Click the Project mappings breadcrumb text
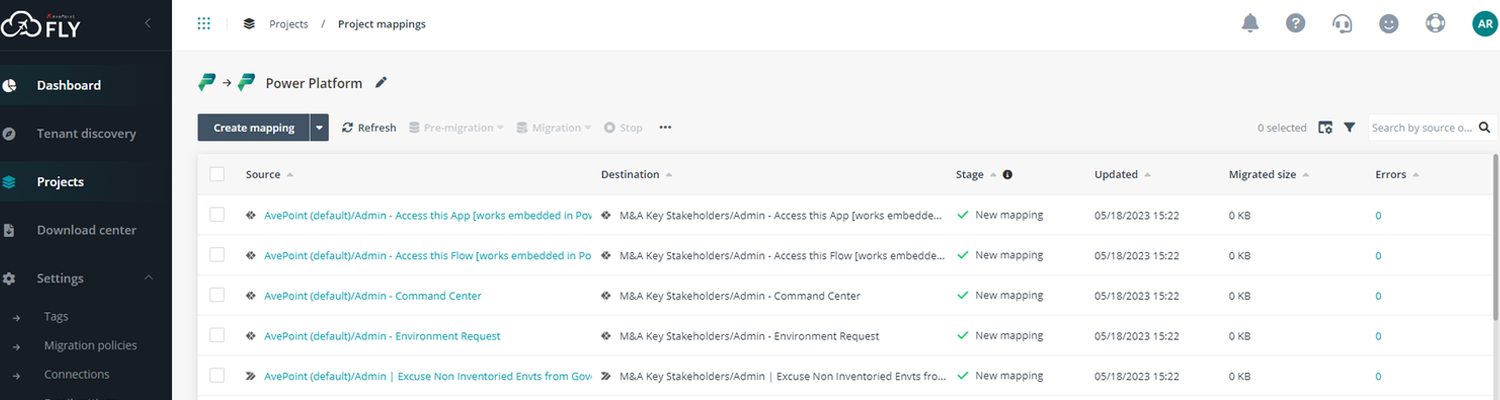The width and height of the screenshot is (1500, 400). click(382, 24)
